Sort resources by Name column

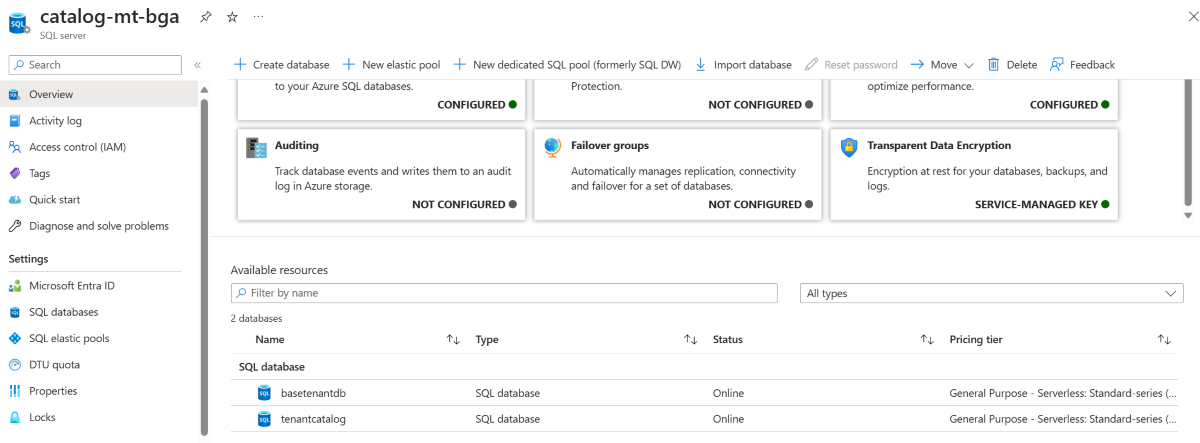pos(453,340)
